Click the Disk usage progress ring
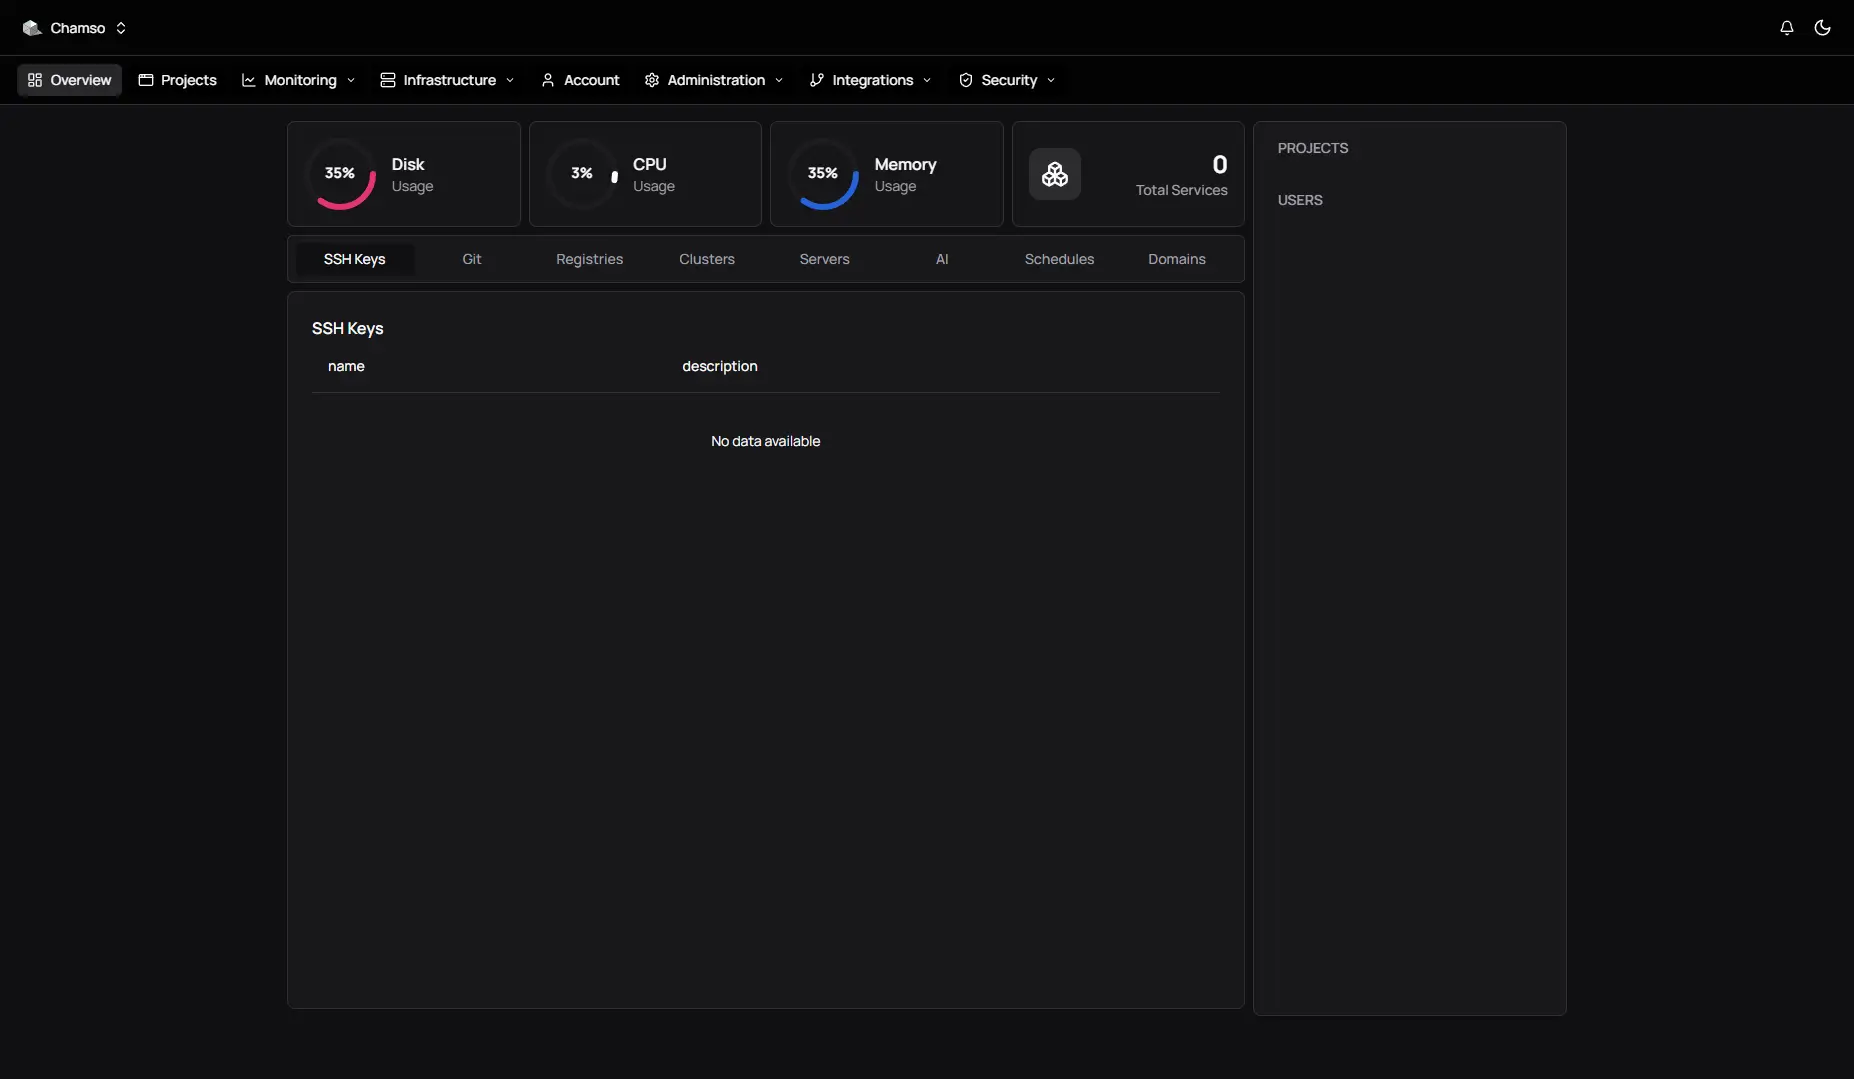 pyautogui.click(x=340, y=174)
